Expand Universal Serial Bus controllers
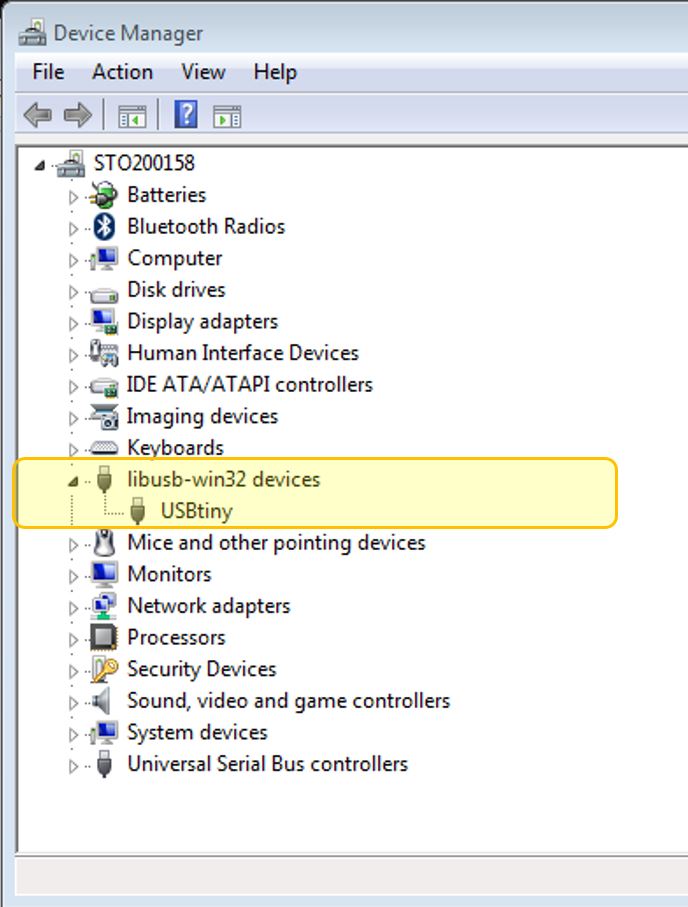The image size is (688, 907). pyautogui.click(x=73, y=766)
